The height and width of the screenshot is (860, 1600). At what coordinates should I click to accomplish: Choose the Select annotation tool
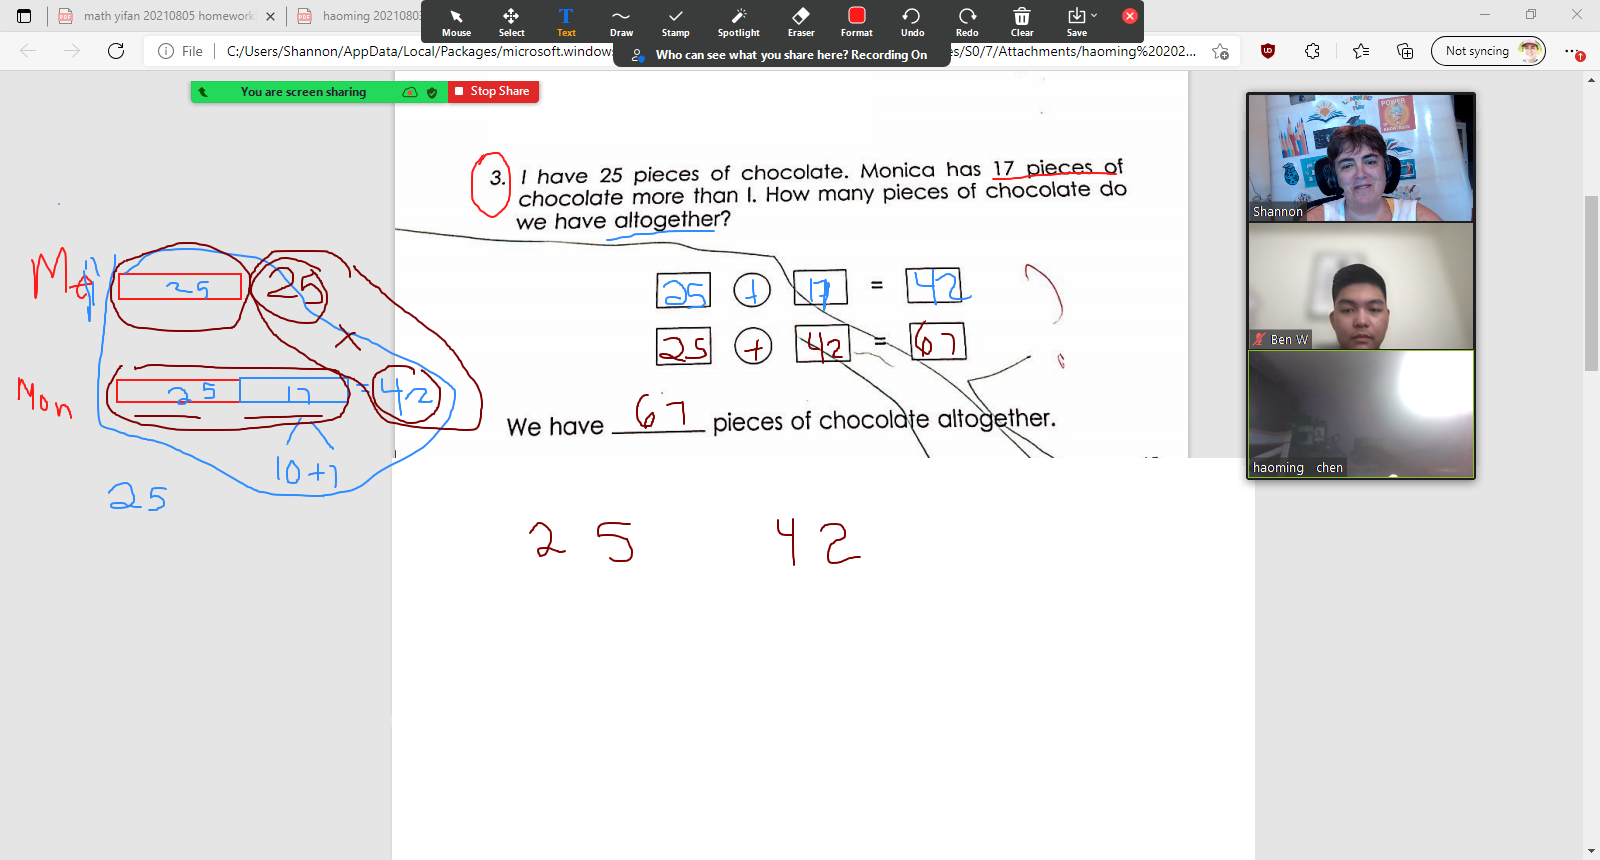(511, 21)
